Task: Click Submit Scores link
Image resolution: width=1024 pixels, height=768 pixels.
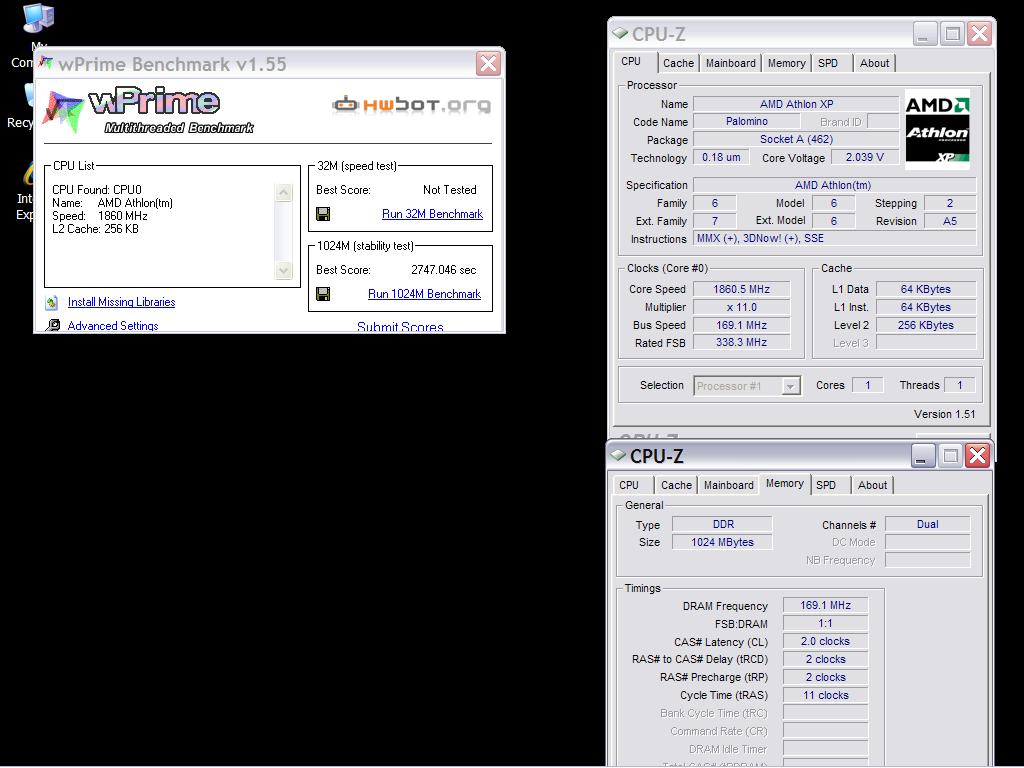Action: 400,327
